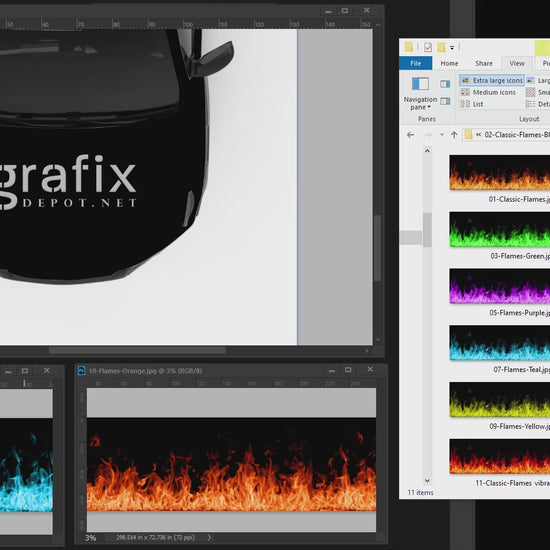Click Explorer navigation scrollbar up arrow

[427, 151]
